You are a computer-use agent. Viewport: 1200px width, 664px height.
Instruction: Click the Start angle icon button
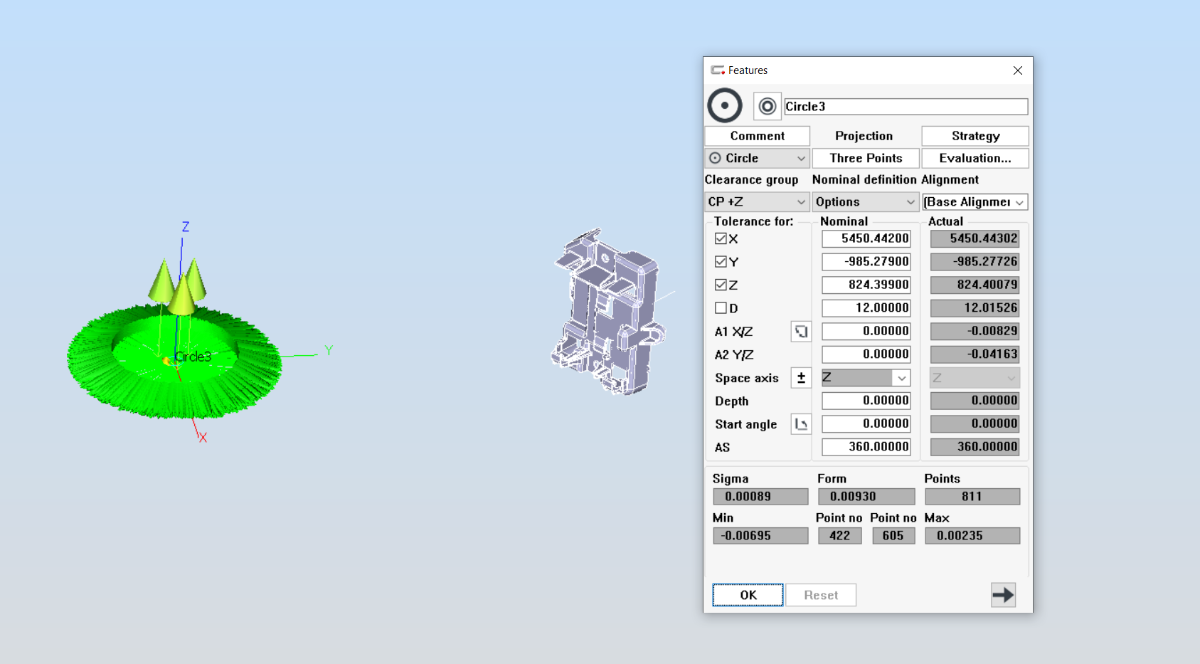pyautogui.click(x=800, y=424)
